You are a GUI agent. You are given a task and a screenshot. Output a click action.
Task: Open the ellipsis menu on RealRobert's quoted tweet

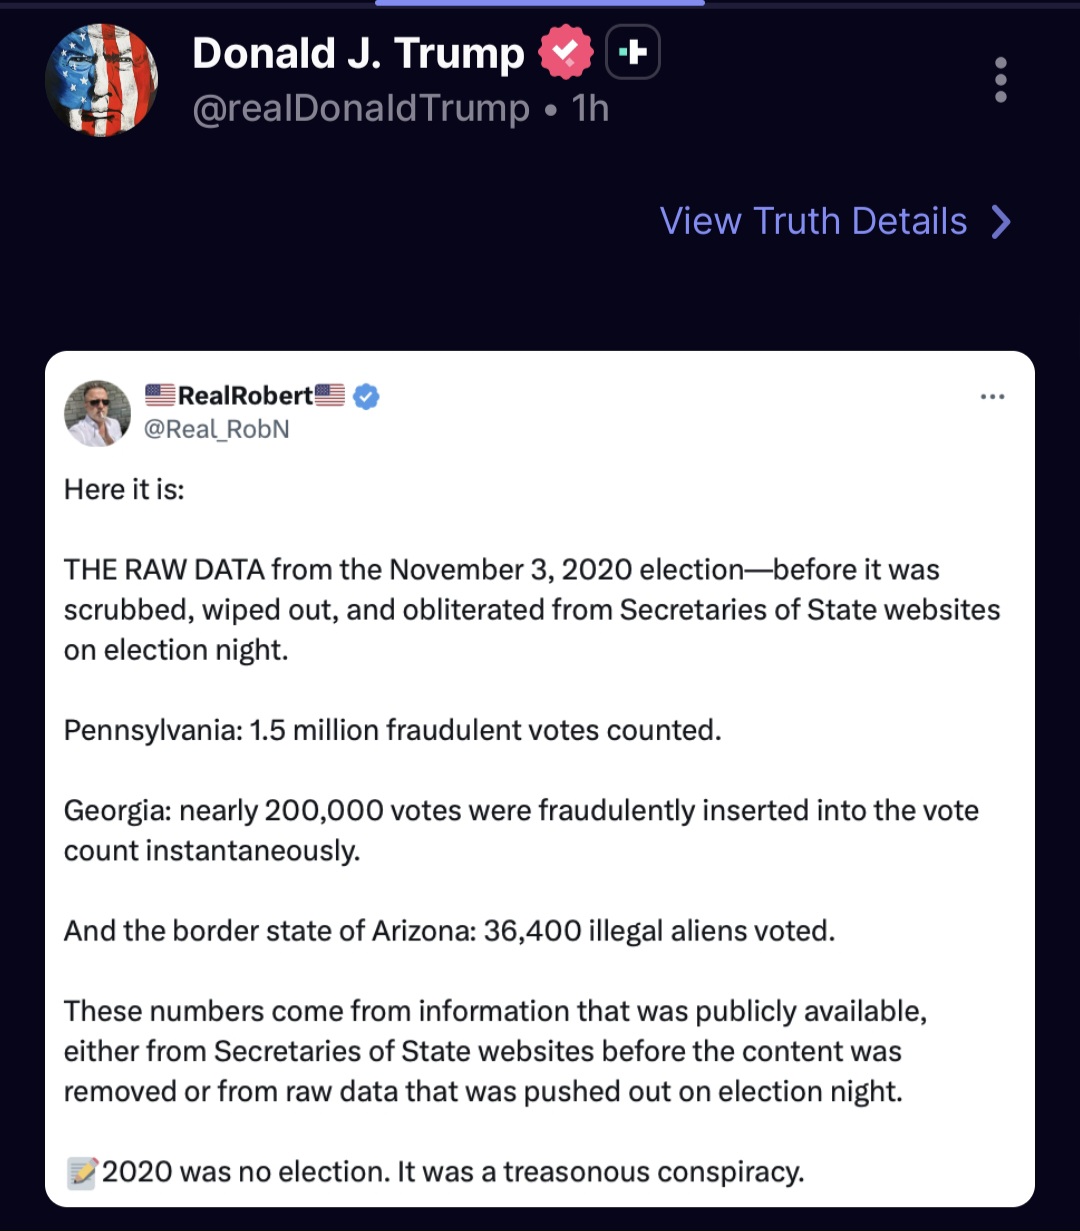(x=993, y=396)
